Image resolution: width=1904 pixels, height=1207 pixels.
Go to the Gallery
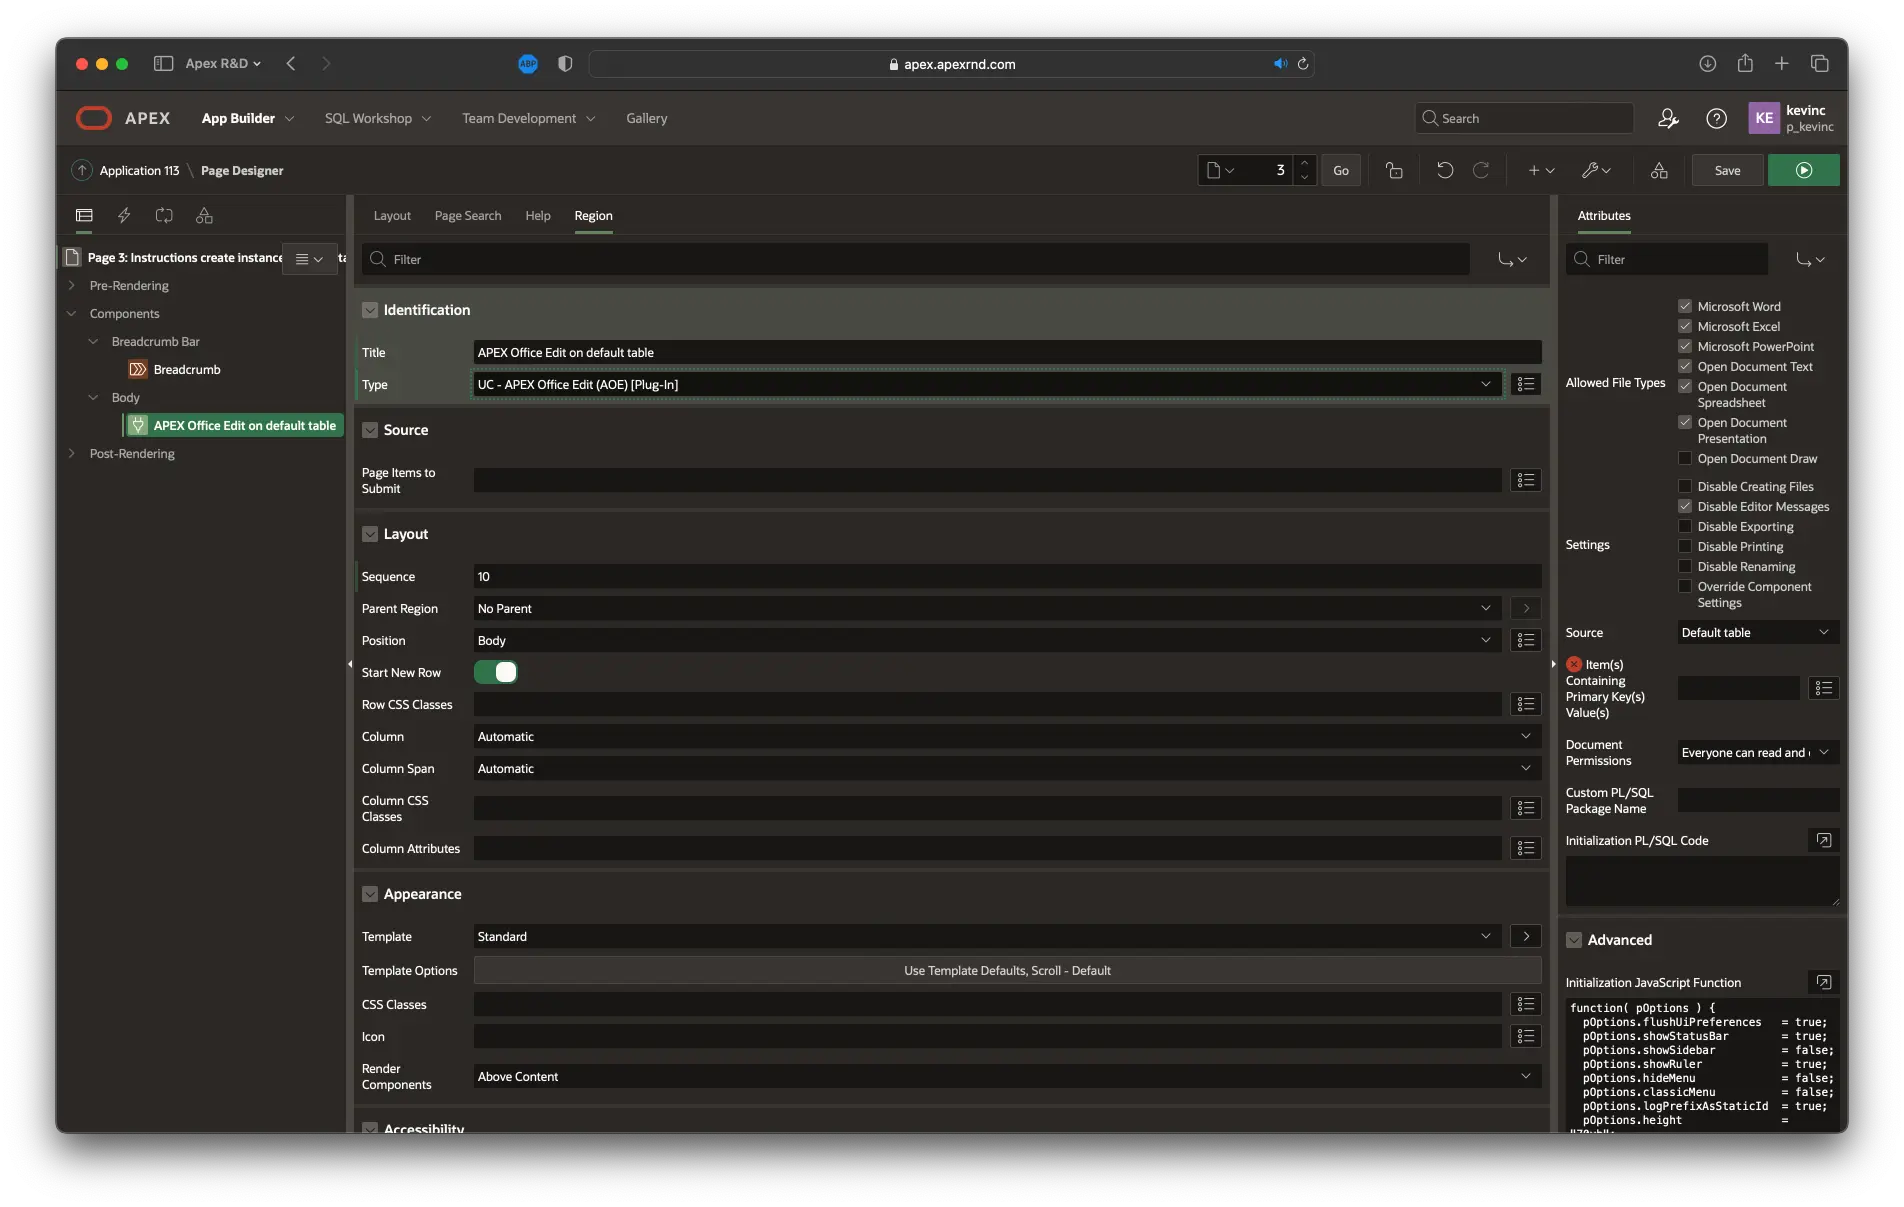646,118
